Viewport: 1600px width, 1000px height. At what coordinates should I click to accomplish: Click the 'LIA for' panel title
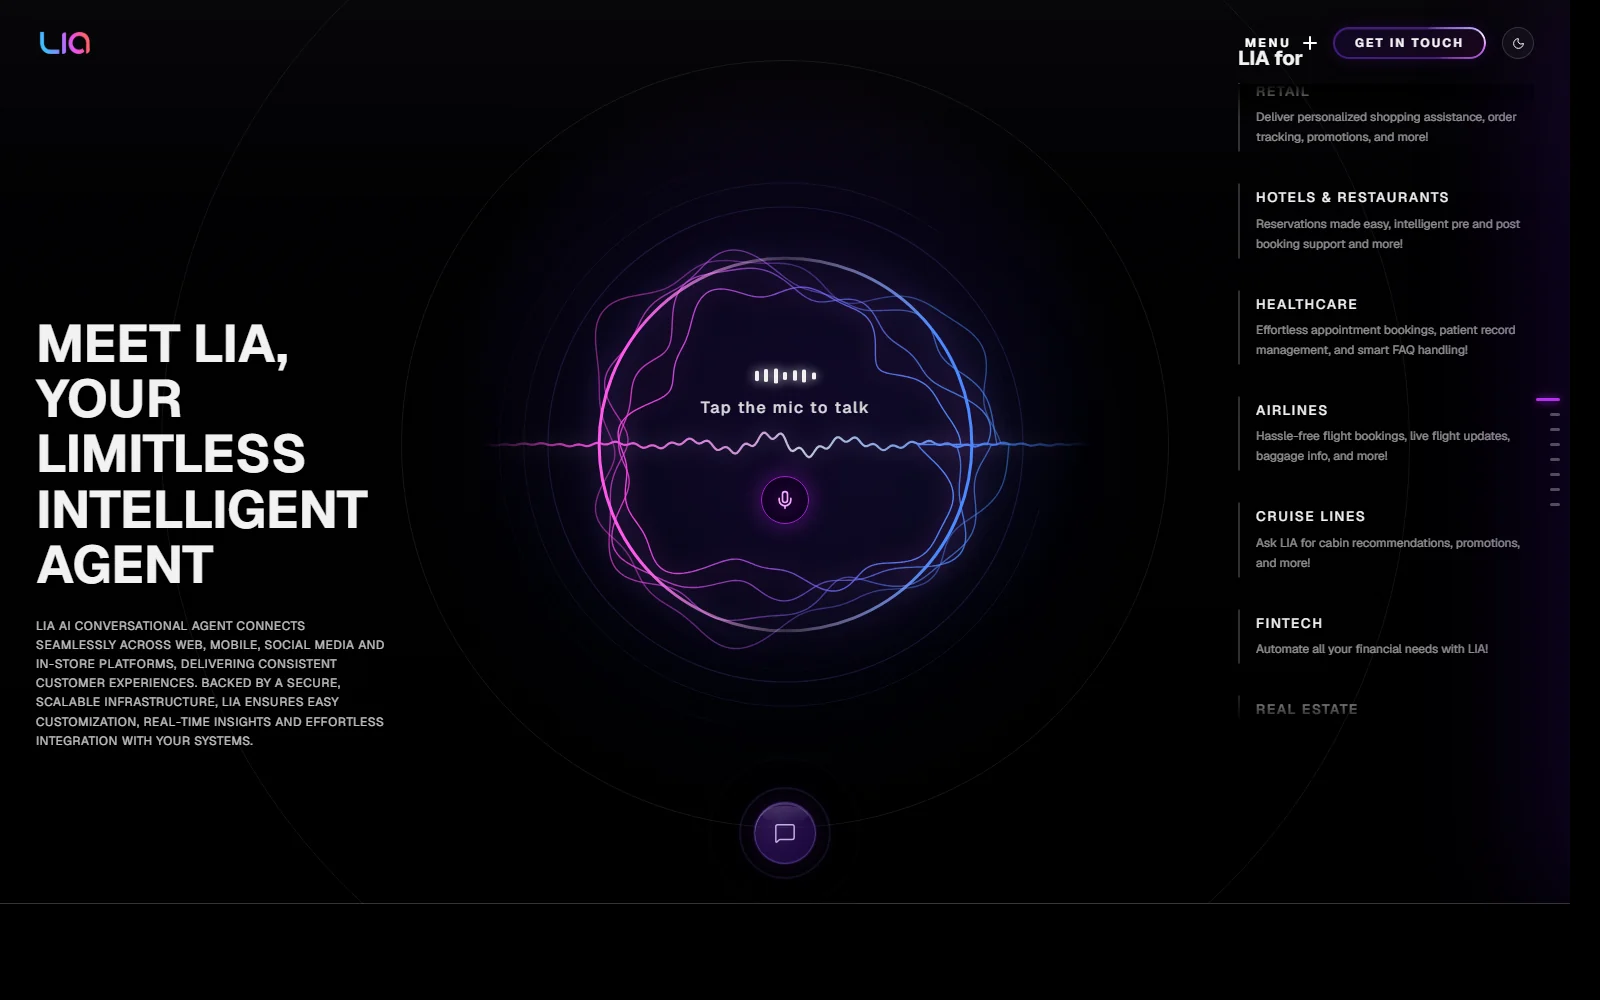[1270, 58]
